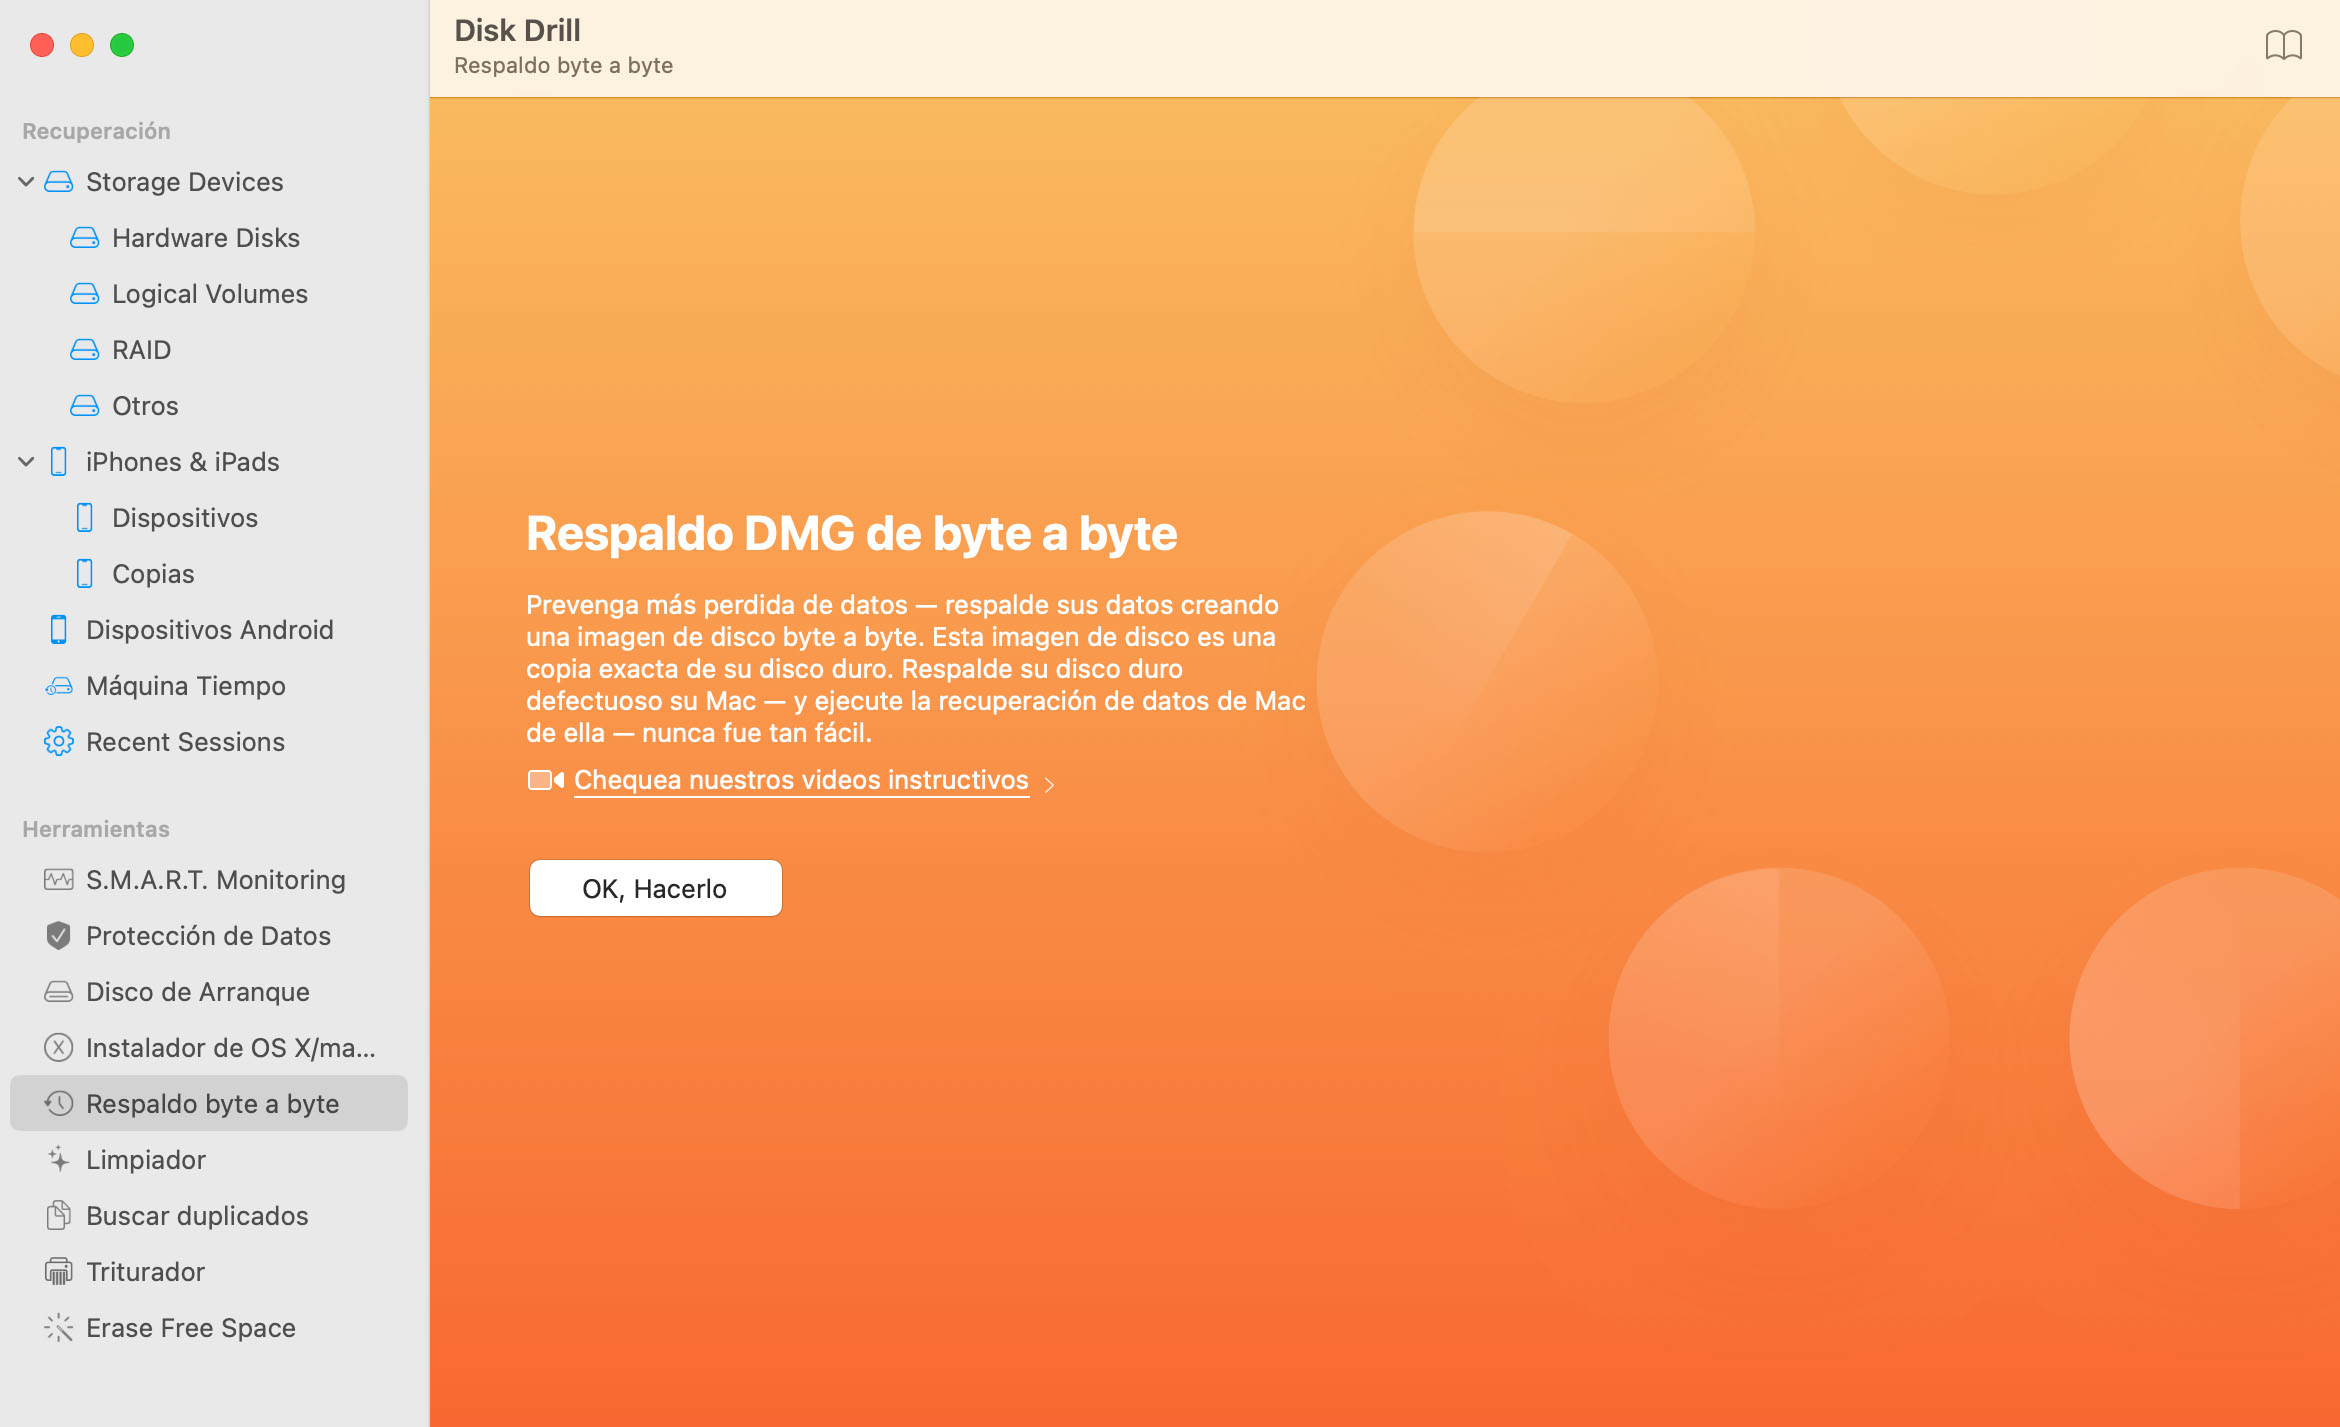Screen dimensions: 2340x1427
Task: Click the Limpiador sidebar item
Action: pos(145,1158)
